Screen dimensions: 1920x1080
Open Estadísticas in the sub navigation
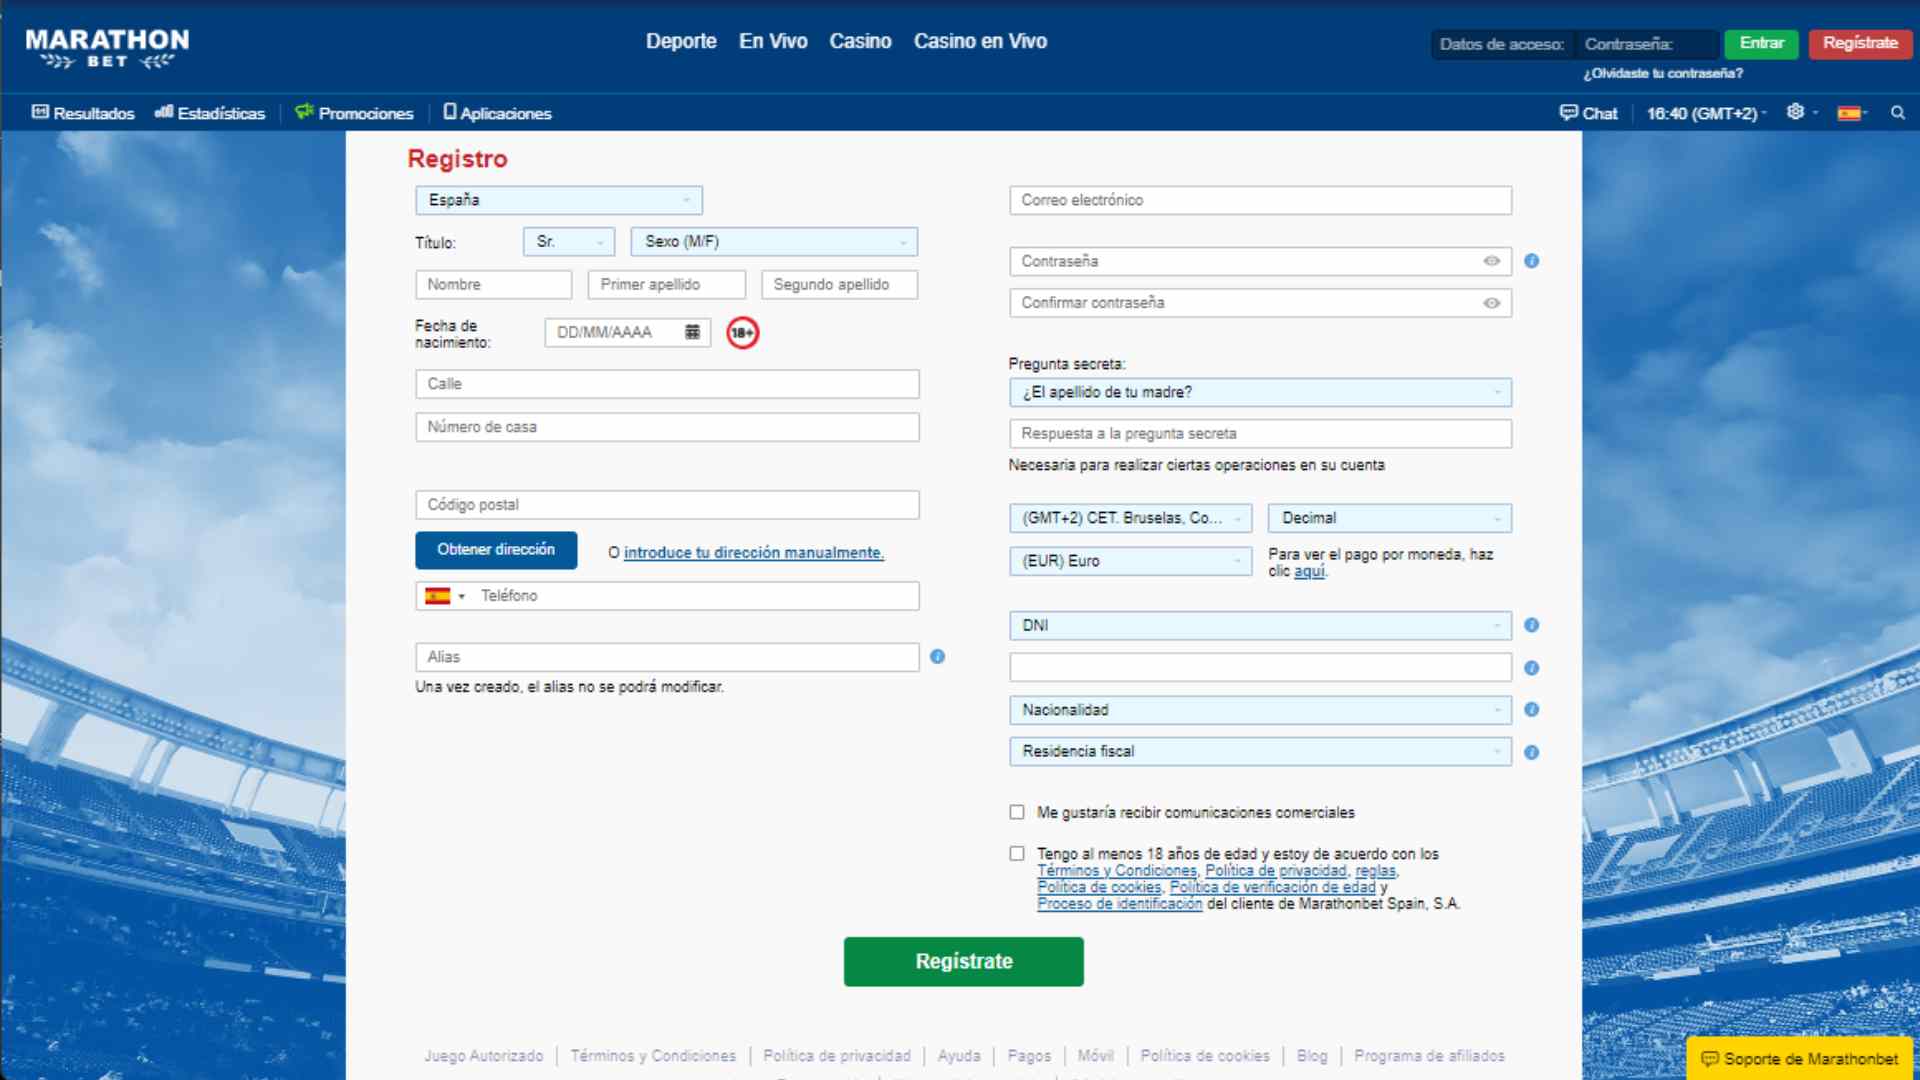point(210,113)
